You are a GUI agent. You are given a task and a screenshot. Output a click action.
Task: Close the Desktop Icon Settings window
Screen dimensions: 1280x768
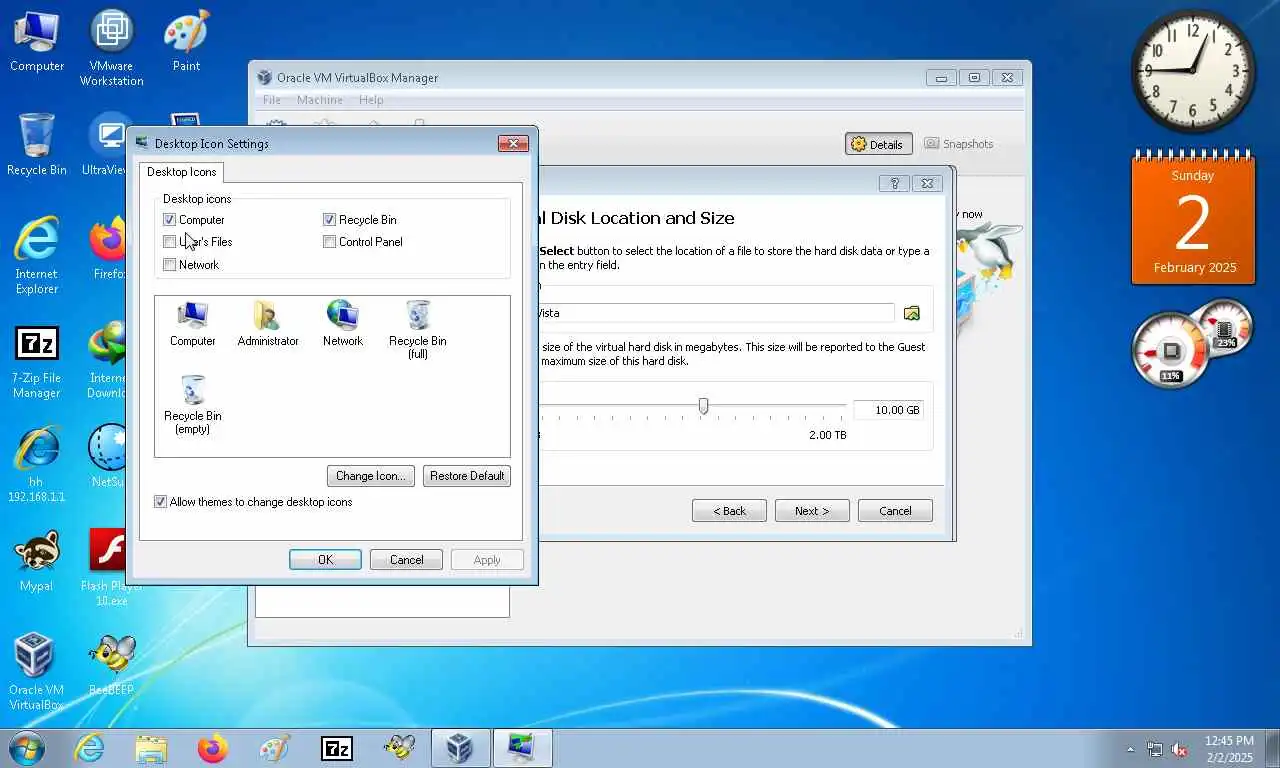(x=513, y=143)
